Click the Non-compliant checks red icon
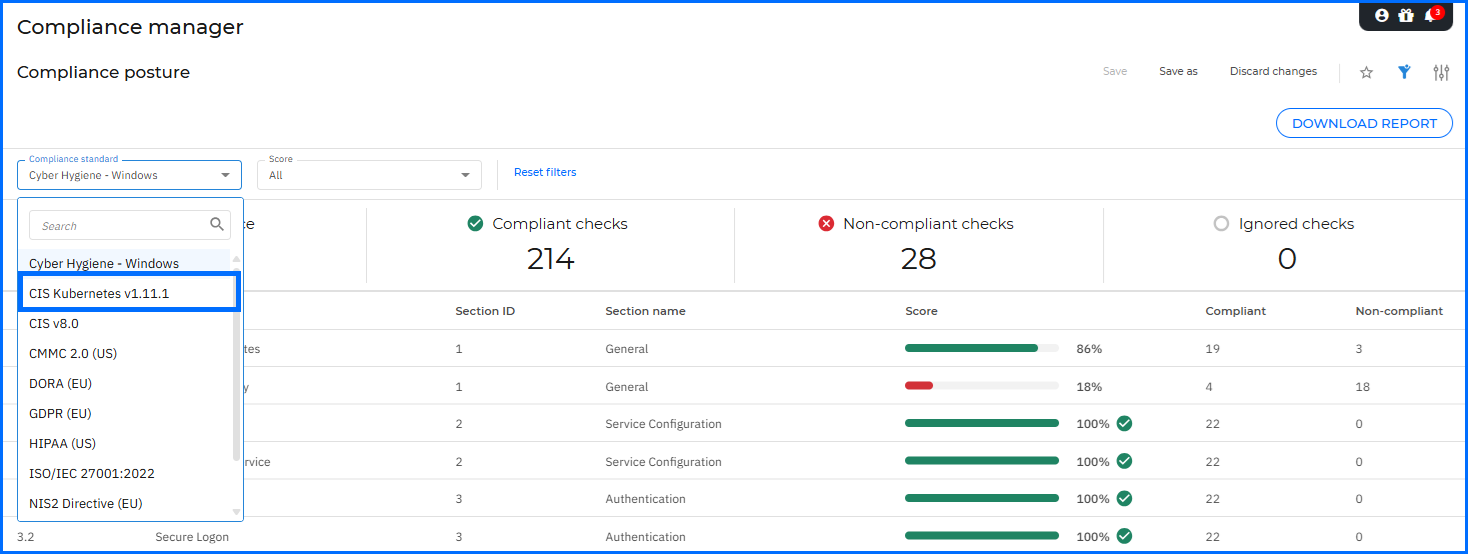The image size is (1468, 554). [826, 224]
